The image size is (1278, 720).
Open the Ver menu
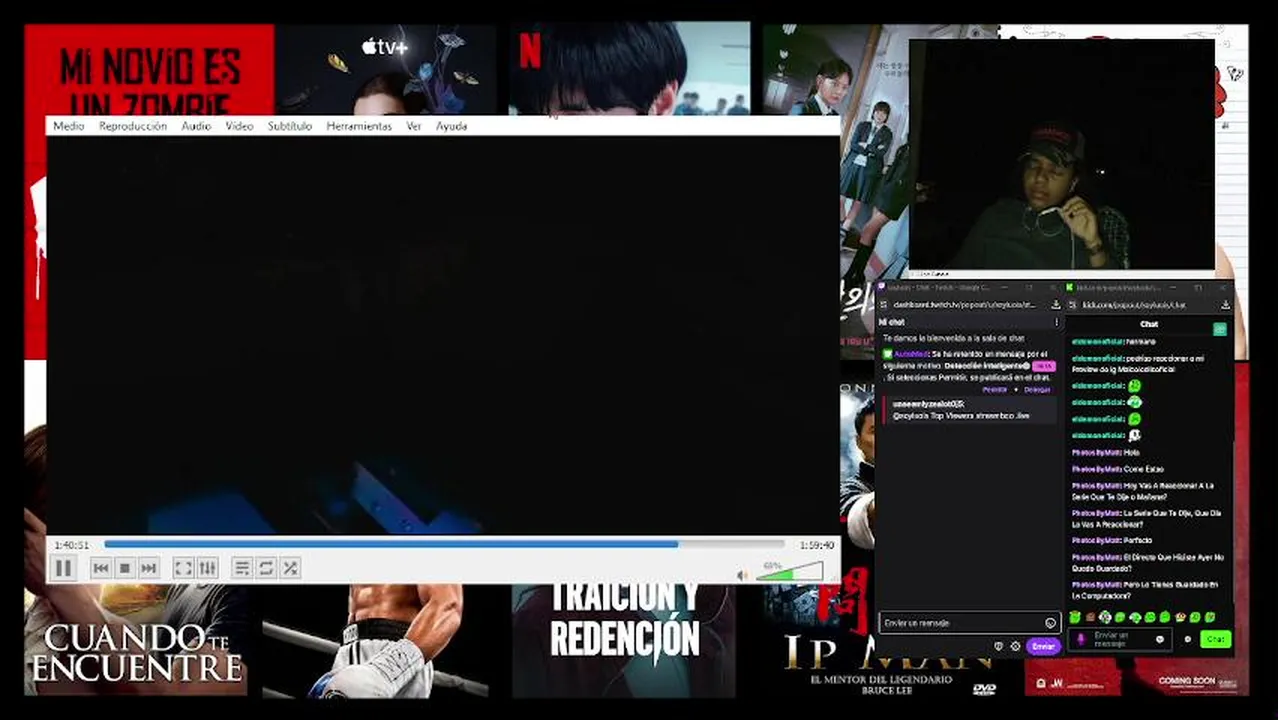tap(414, 126)
